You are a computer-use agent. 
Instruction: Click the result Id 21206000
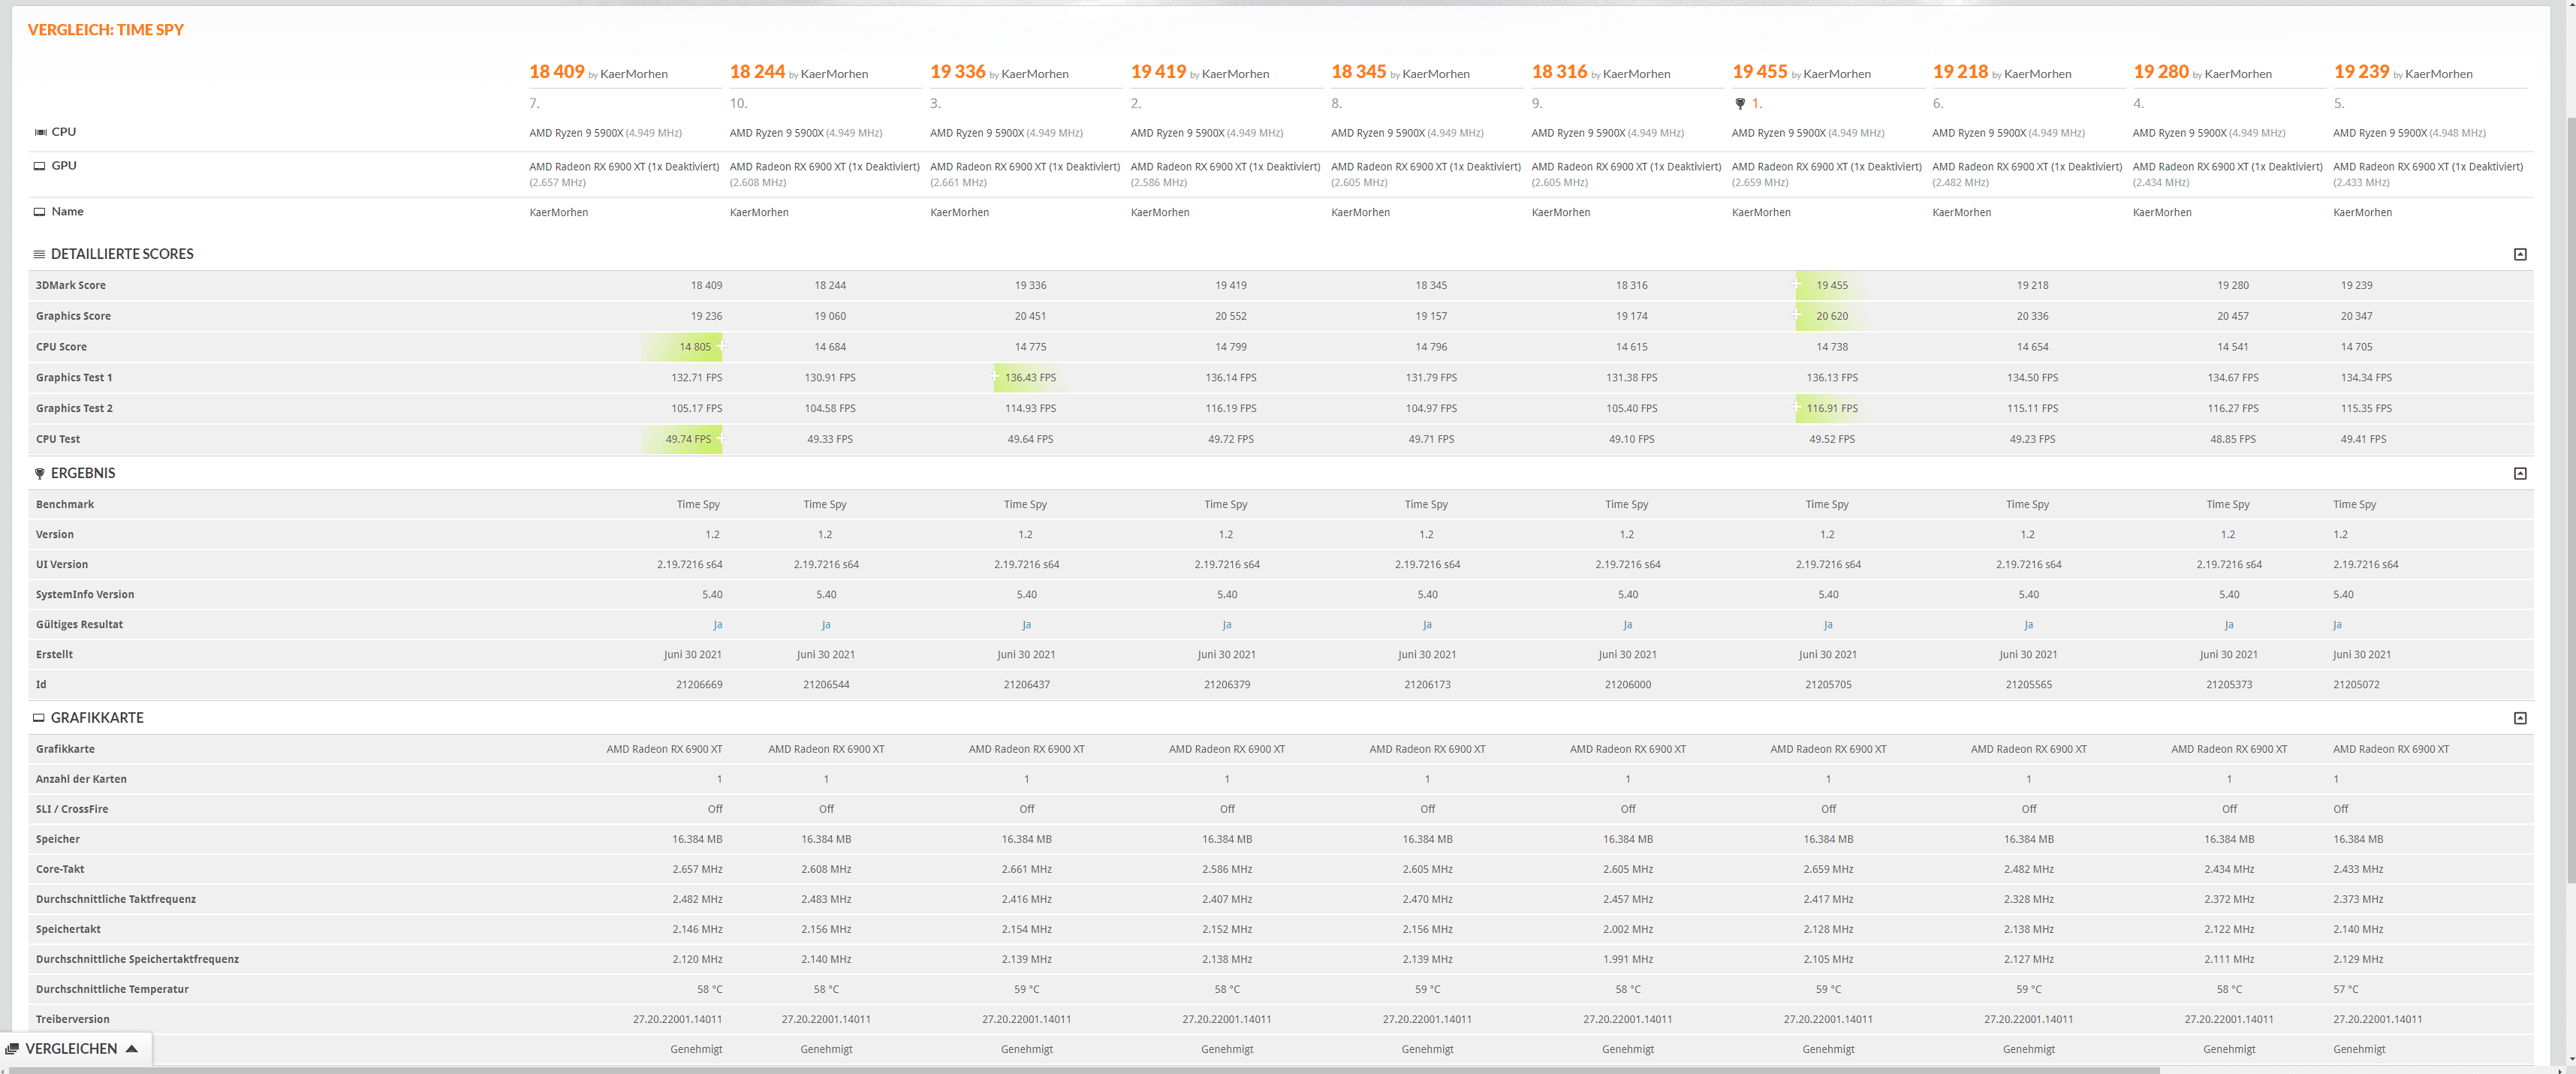tap(1628, 685)
